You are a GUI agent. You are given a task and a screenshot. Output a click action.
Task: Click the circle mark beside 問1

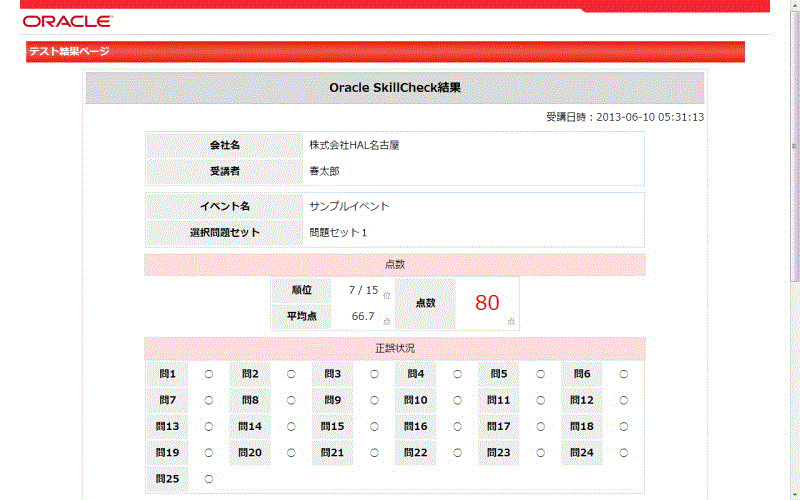pyautogui.click(x=209, y=374)
